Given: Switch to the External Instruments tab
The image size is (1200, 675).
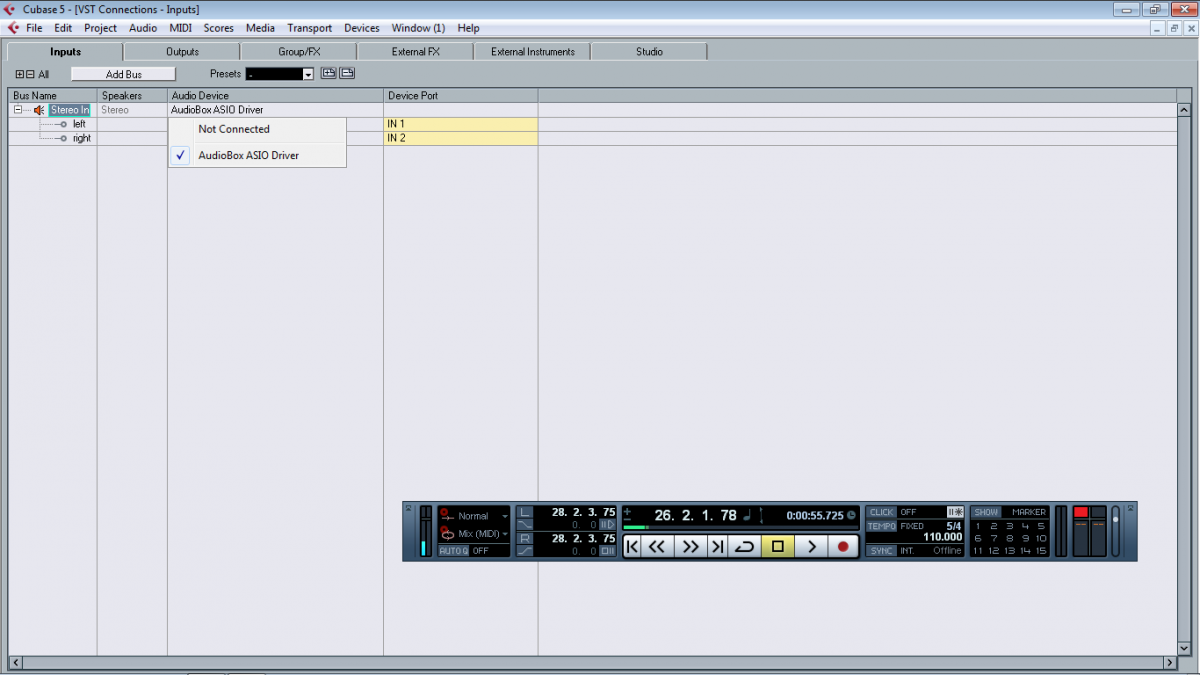Looking at the screenshot, I should [532, 51].
